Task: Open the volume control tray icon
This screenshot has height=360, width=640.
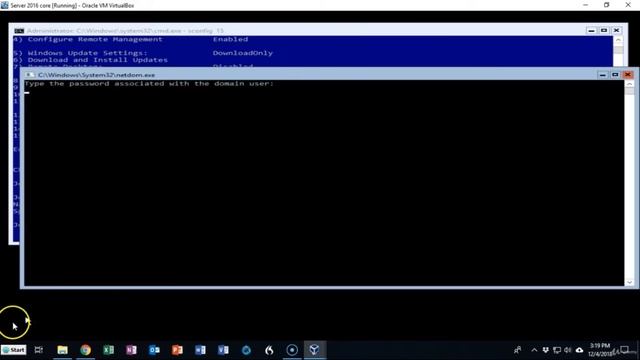Action: tap(568, 350)
